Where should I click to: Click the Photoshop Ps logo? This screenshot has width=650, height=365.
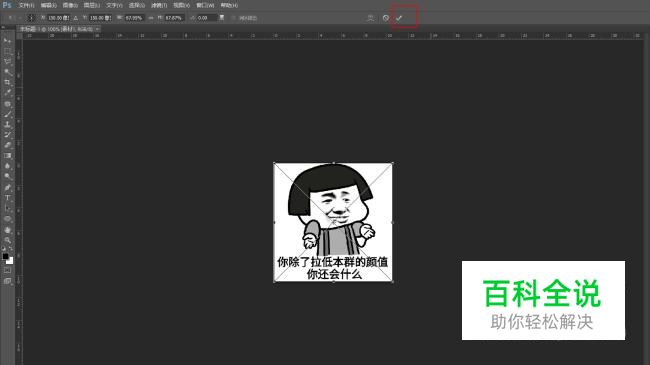[7, 5]
